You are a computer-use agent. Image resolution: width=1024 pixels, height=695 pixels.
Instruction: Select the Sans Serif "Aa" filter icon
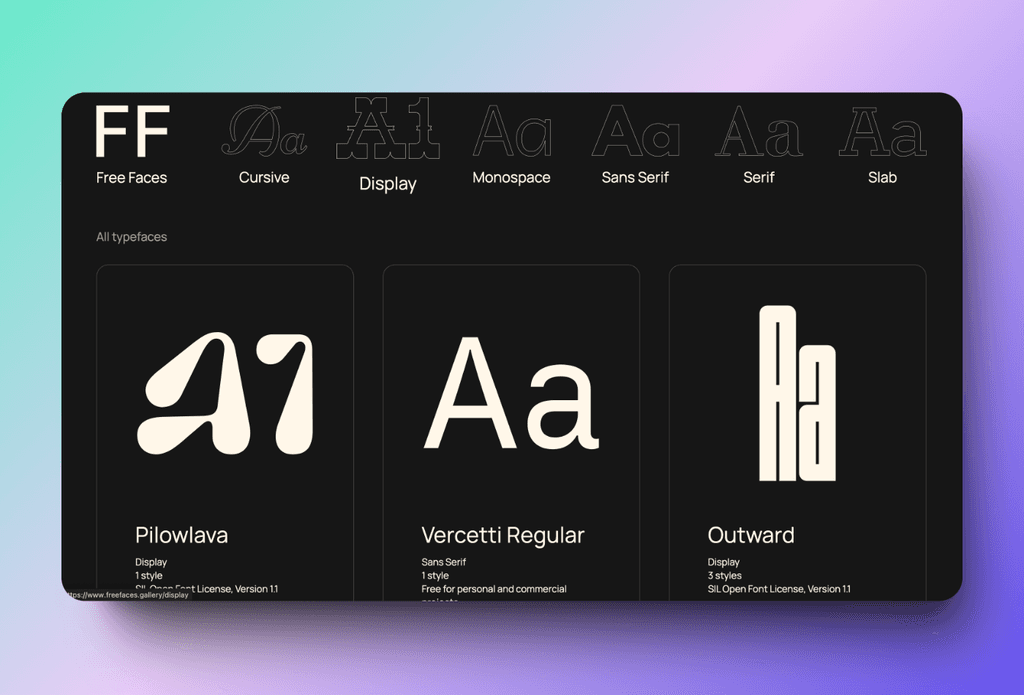pyautogui.click(x=635, y=132)
